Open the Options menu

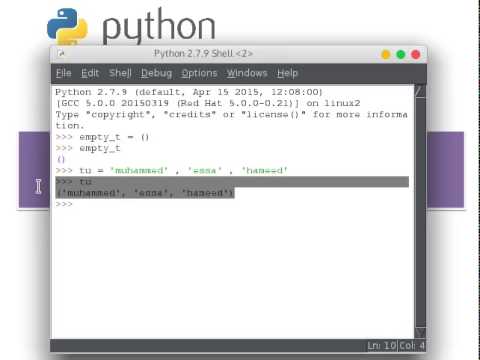[199, 73]
